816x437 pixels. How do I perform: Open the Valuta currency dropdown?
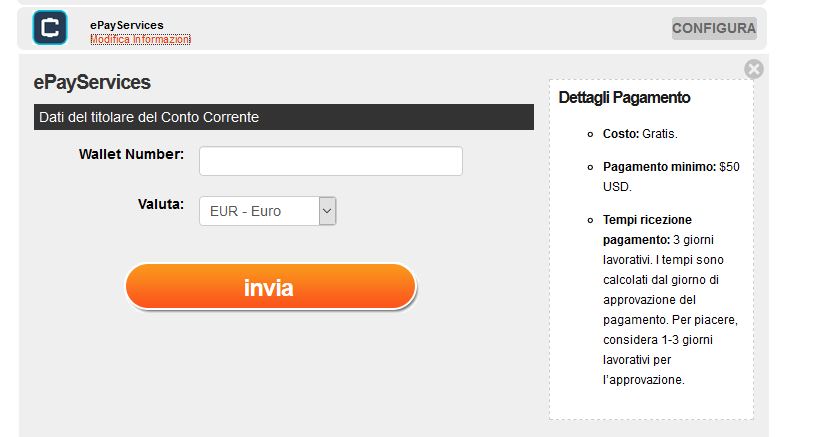point(259,211)
